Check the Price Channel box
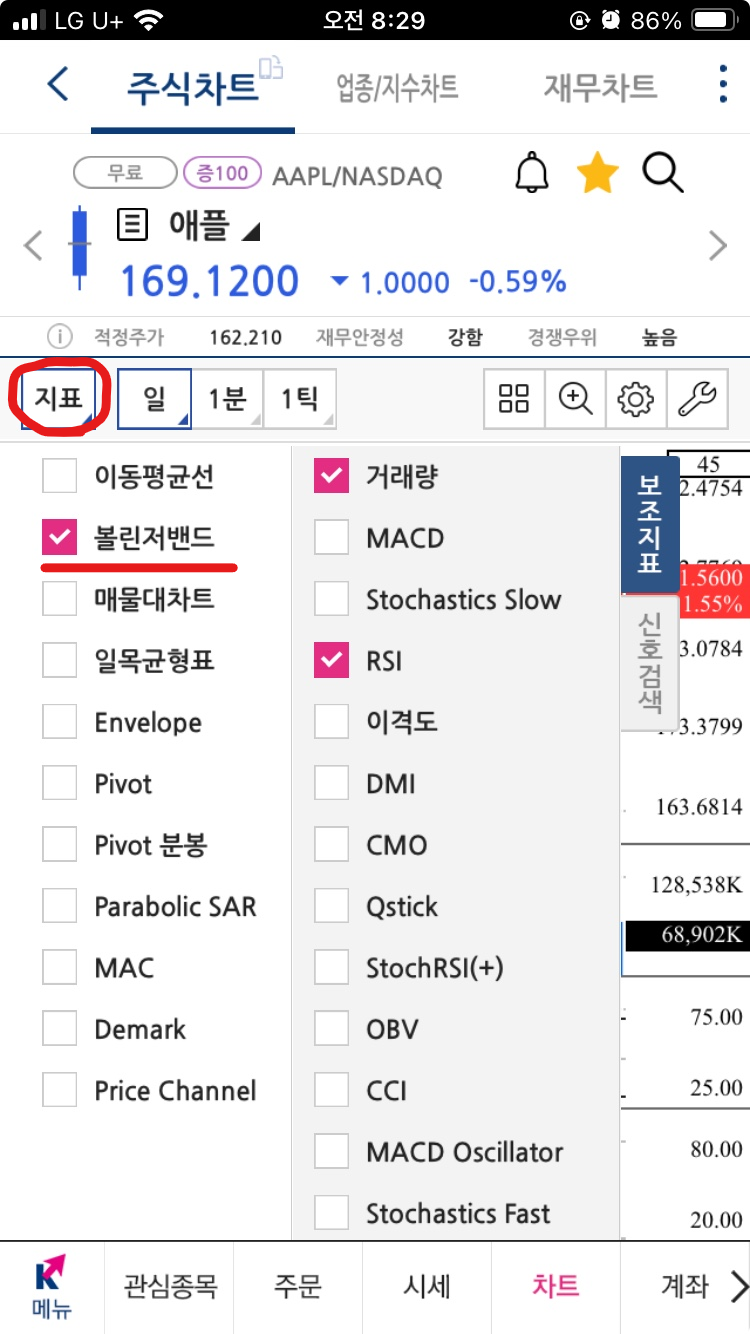 60,1090
